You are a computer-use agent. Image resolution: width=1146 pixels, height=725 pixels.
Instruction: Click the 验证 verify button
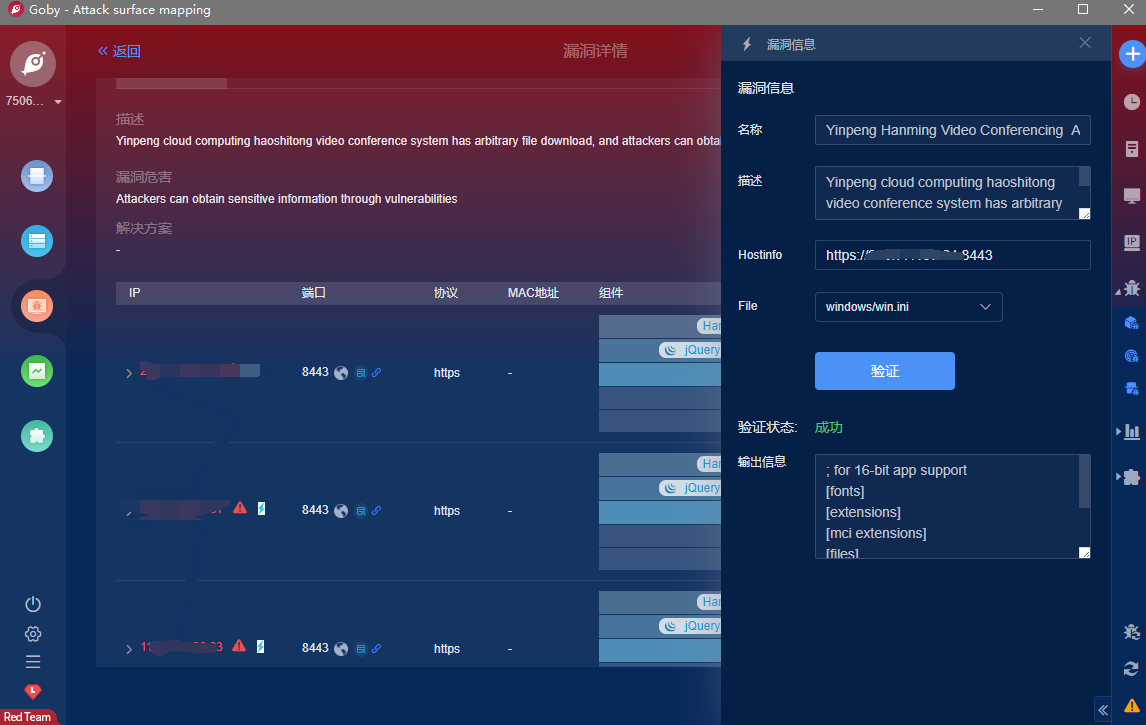coord(884,371)
